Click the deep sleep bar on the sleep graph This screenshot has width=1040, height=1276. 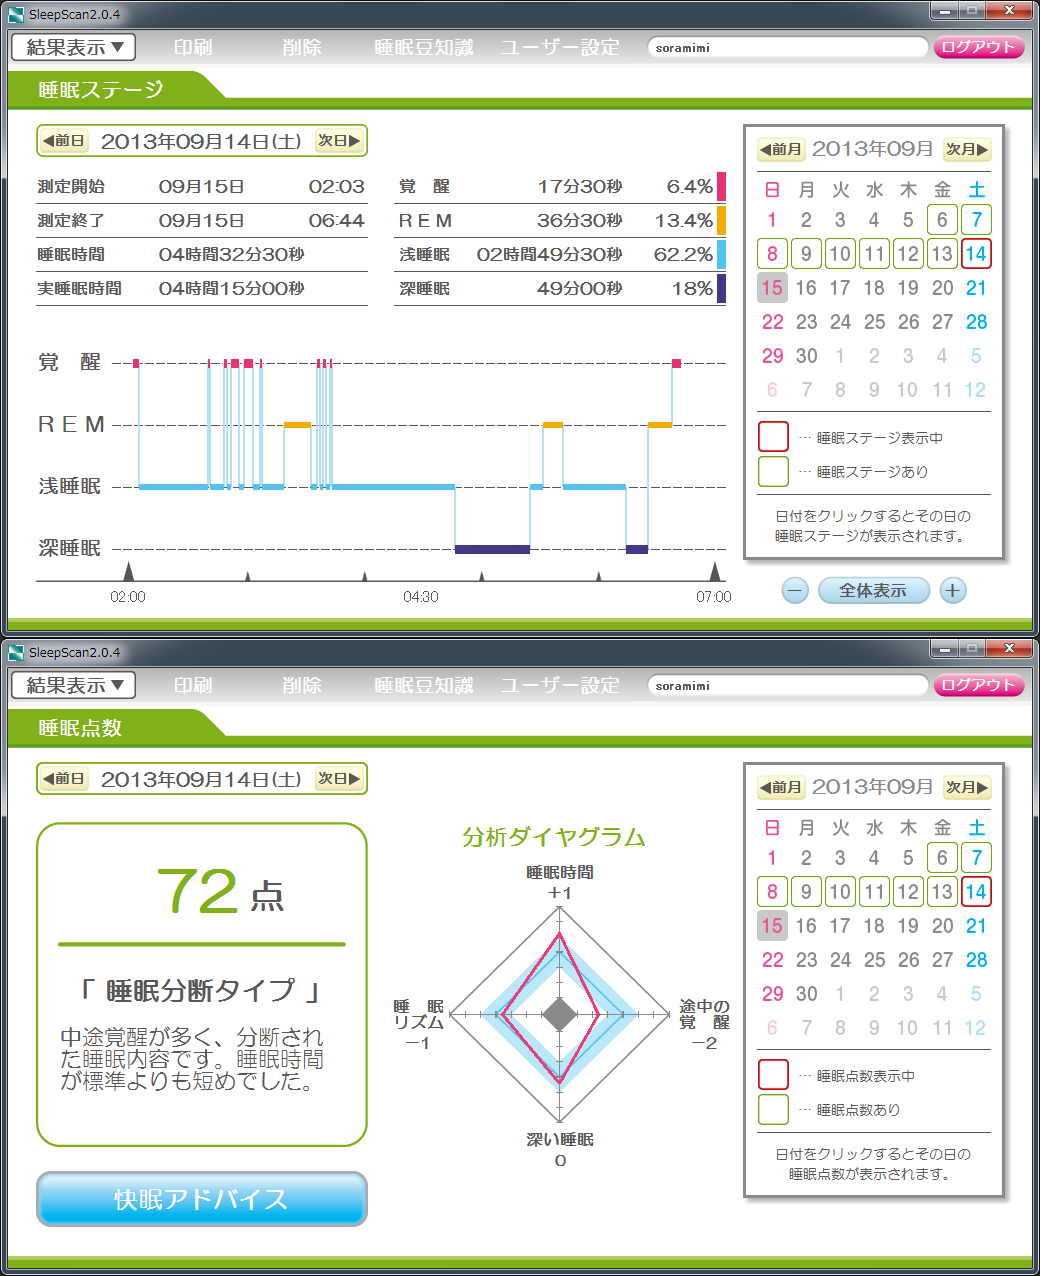pos(492,549)
